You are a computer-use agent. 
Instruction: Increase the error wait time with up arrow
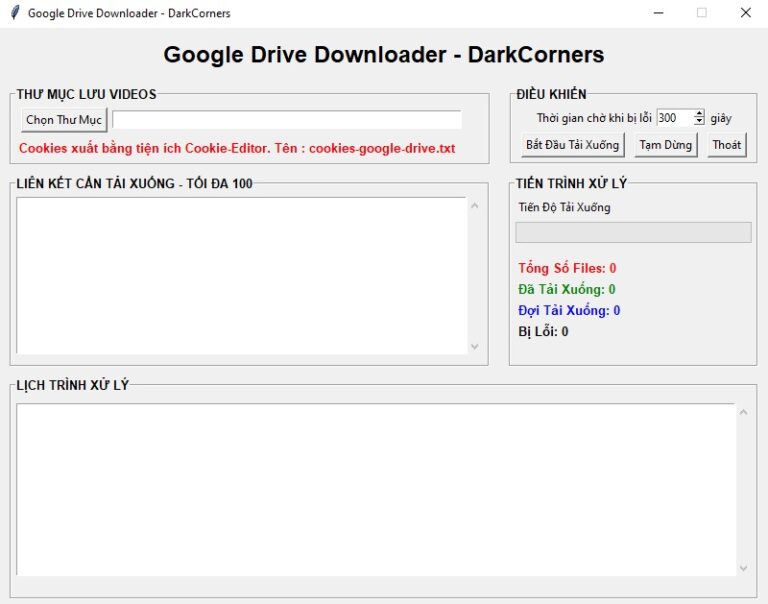[x=699, y=114]
